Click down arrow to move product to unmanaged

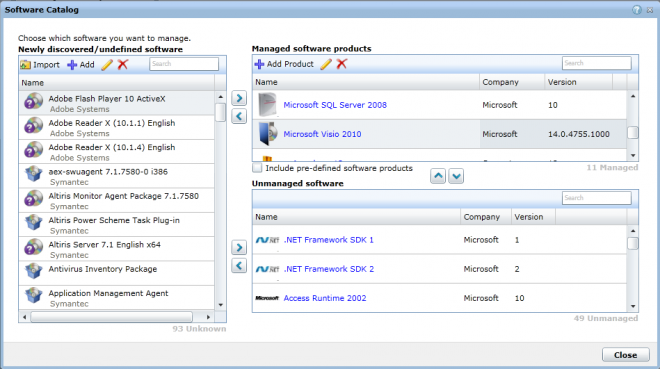click(x=456, y=176)
